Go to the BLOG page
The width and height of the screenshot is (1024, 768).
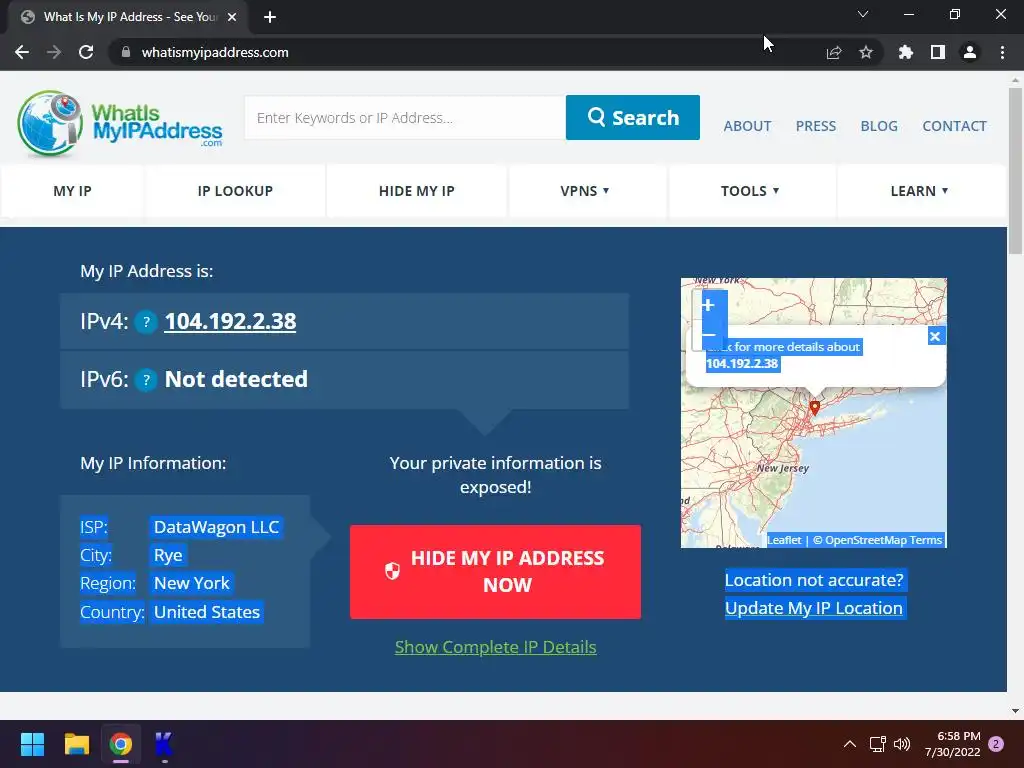(x=879, y=126)
